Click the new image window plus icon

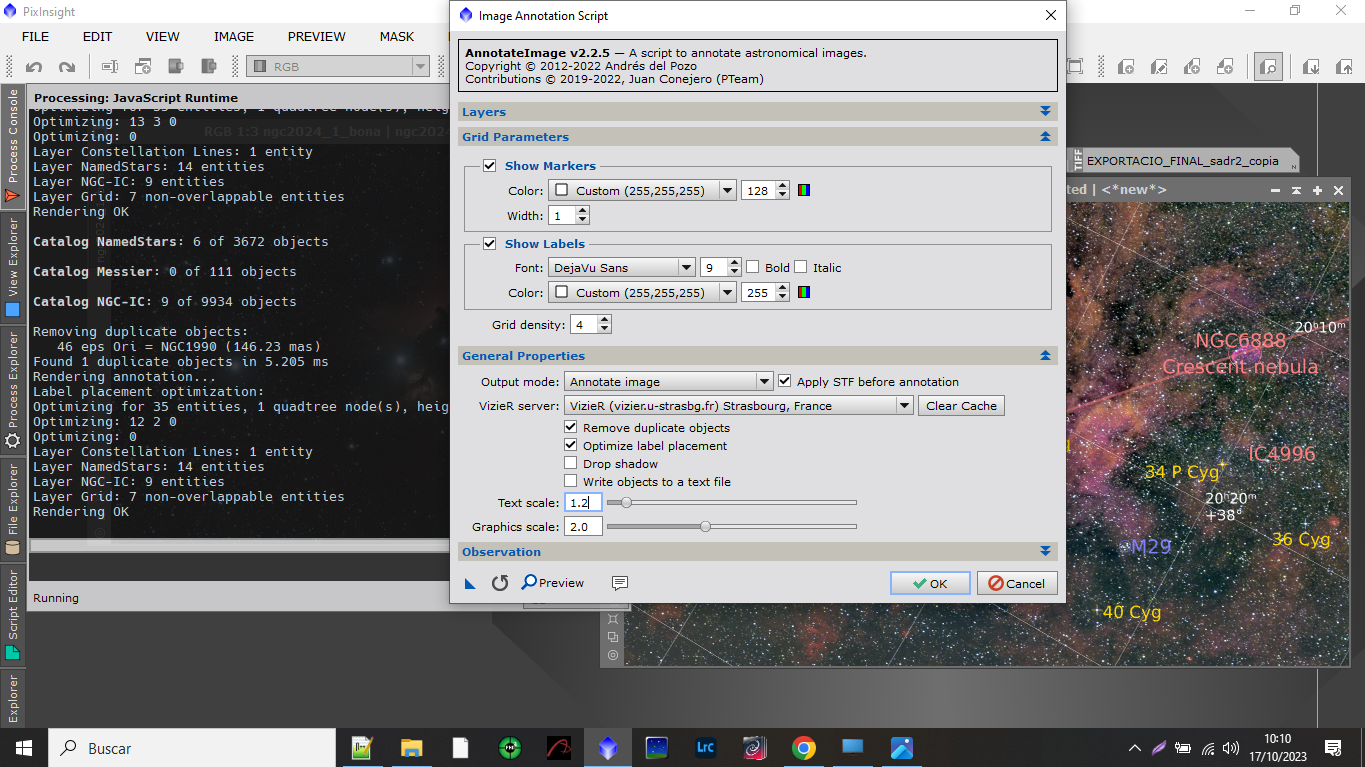(143, 67)
